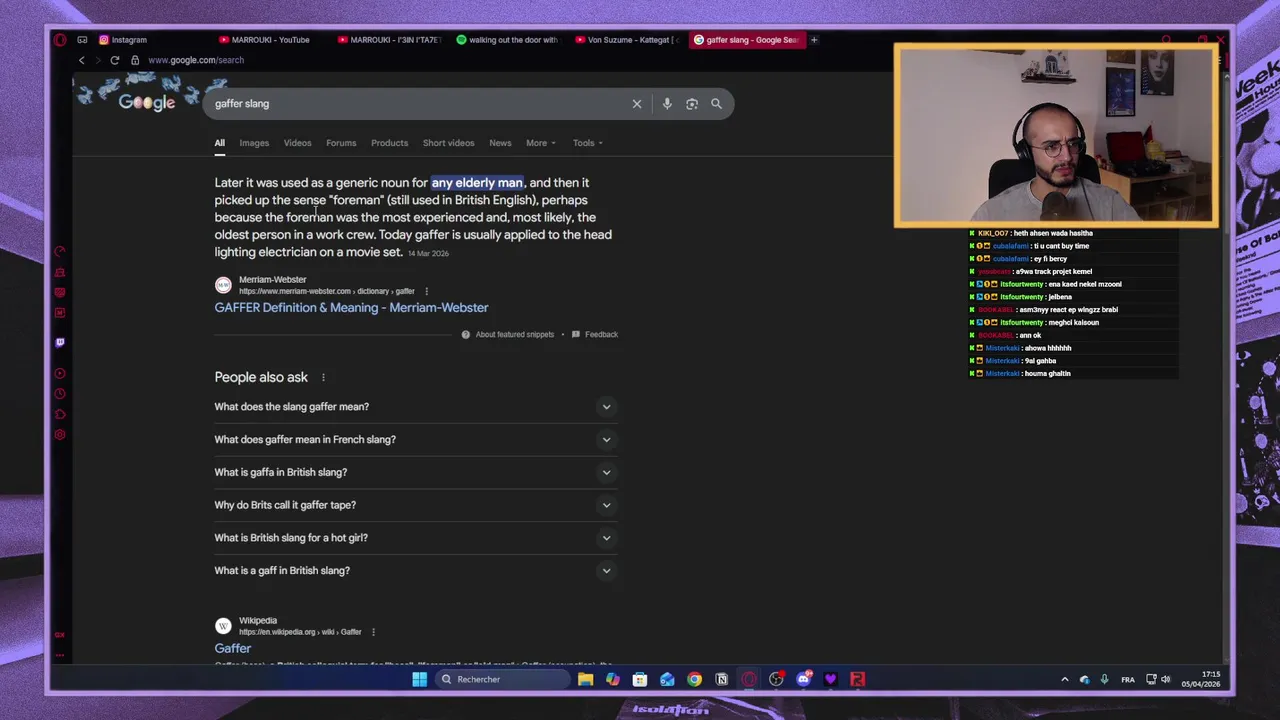
Task: Switch to the Von Suzume - Kattegat tab
Action: coord(627,40)
